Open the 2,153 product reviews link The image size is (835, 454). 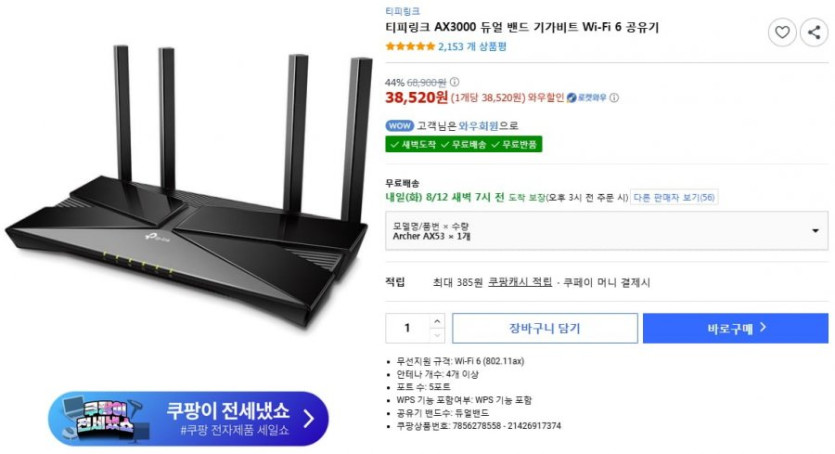[472, 47]
